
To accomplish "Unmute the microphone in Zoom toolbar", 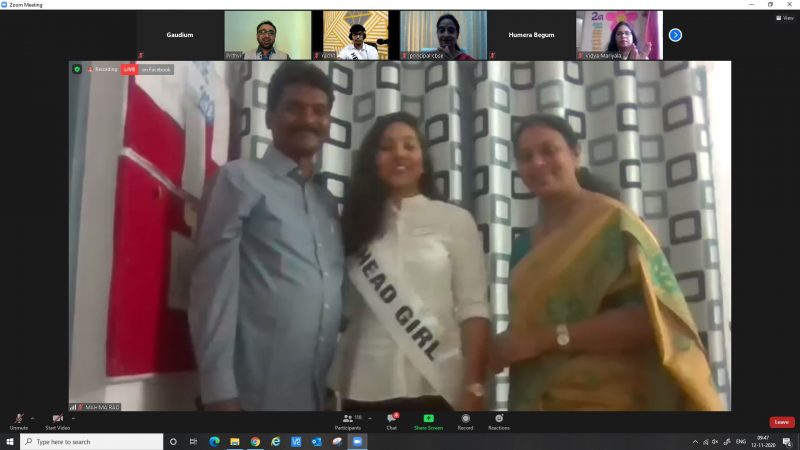I will [x=18, y=419].
